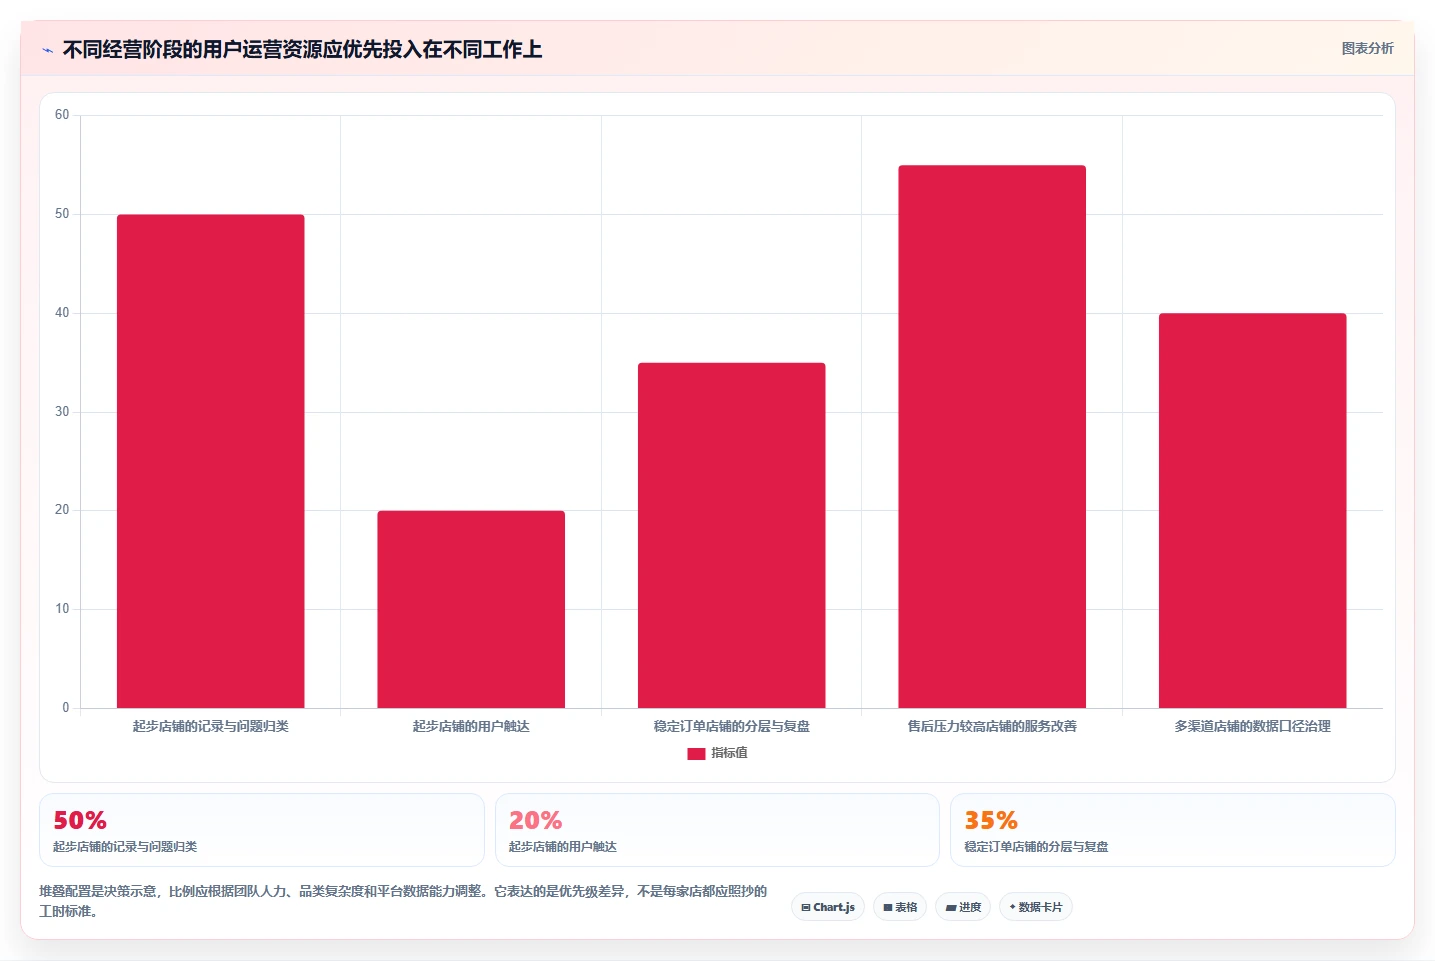Click the Chart.js tag
This screenshot has width=1435, height=961.
pos(828,907)
